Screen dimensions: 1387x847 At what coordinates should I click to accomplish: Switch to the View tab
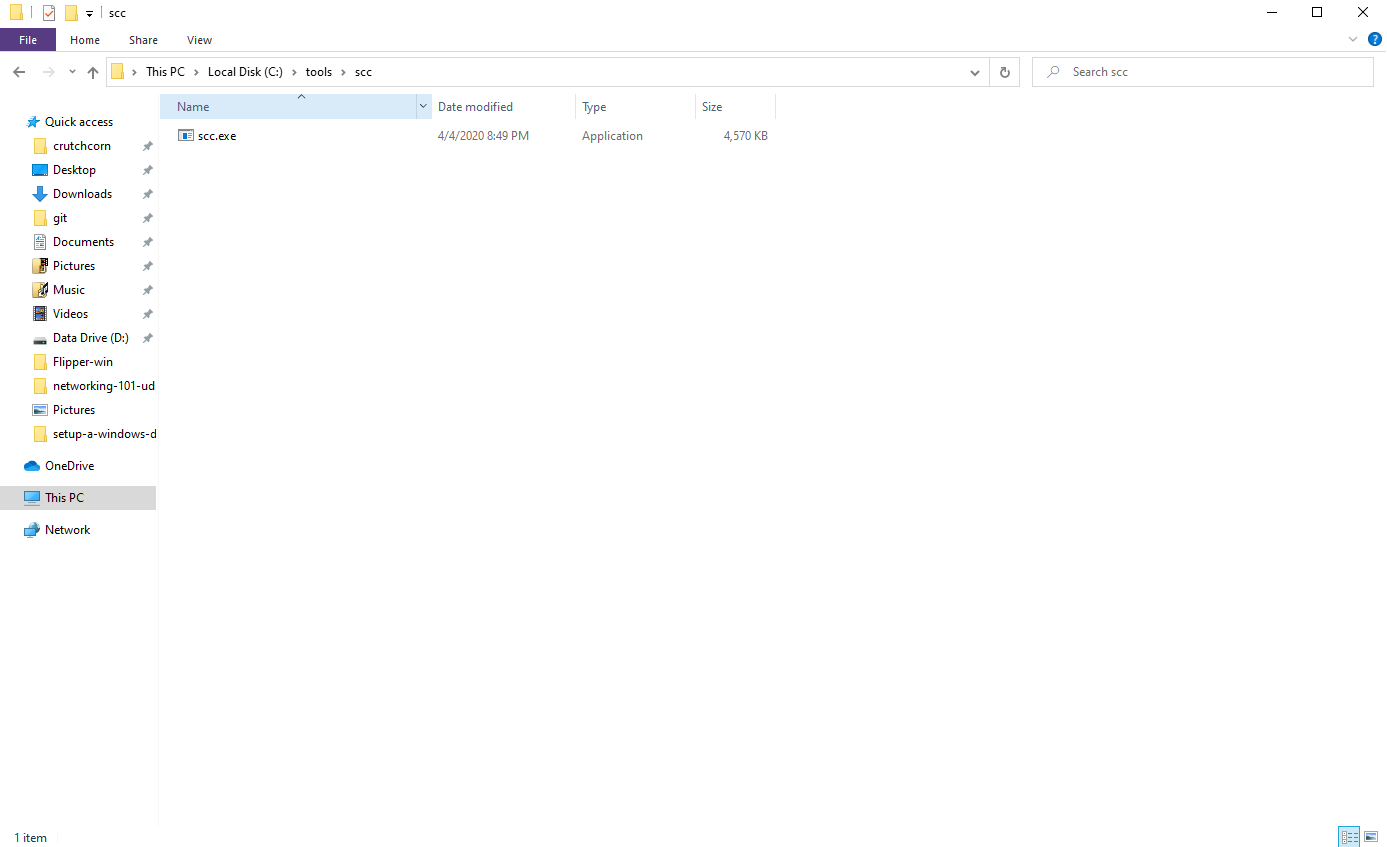(198, 39)
